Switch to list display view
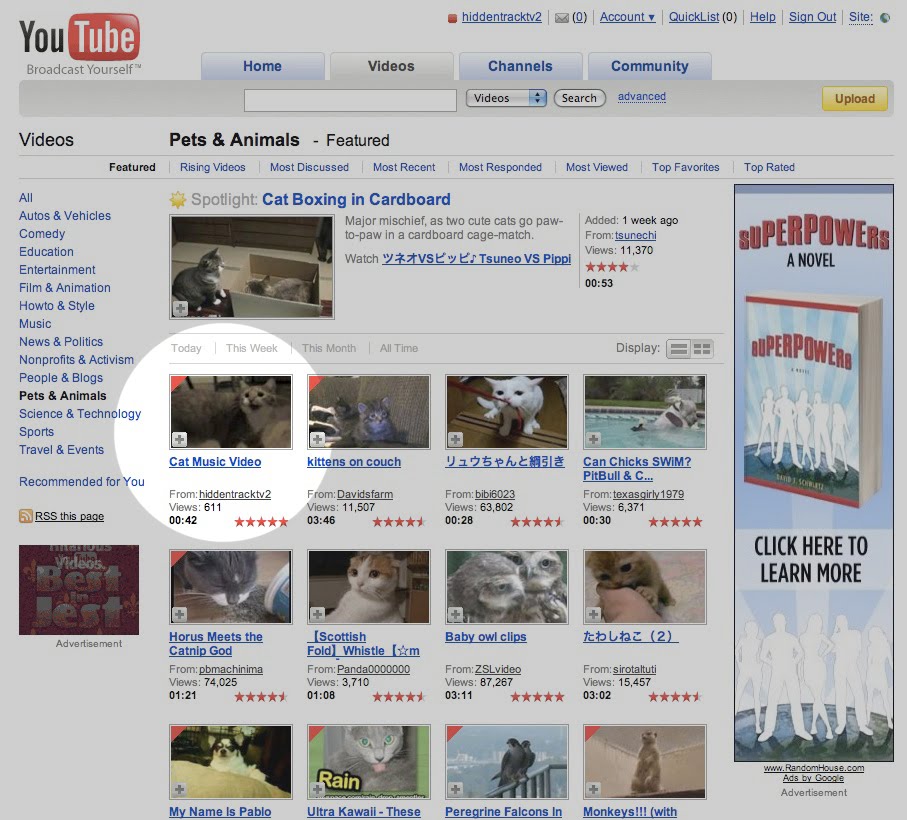Screen dimensions: 907x820 pyautogui.click(x=679, y=349)
